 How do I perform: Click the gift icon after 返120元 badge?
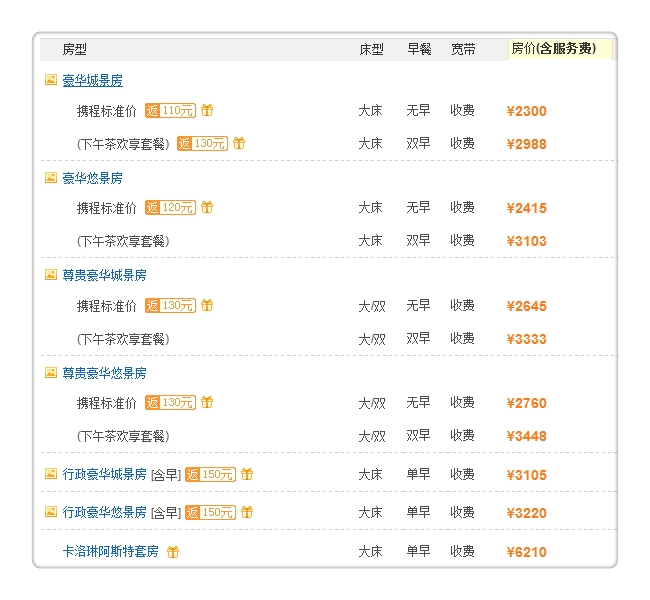[x=207, y=208]
